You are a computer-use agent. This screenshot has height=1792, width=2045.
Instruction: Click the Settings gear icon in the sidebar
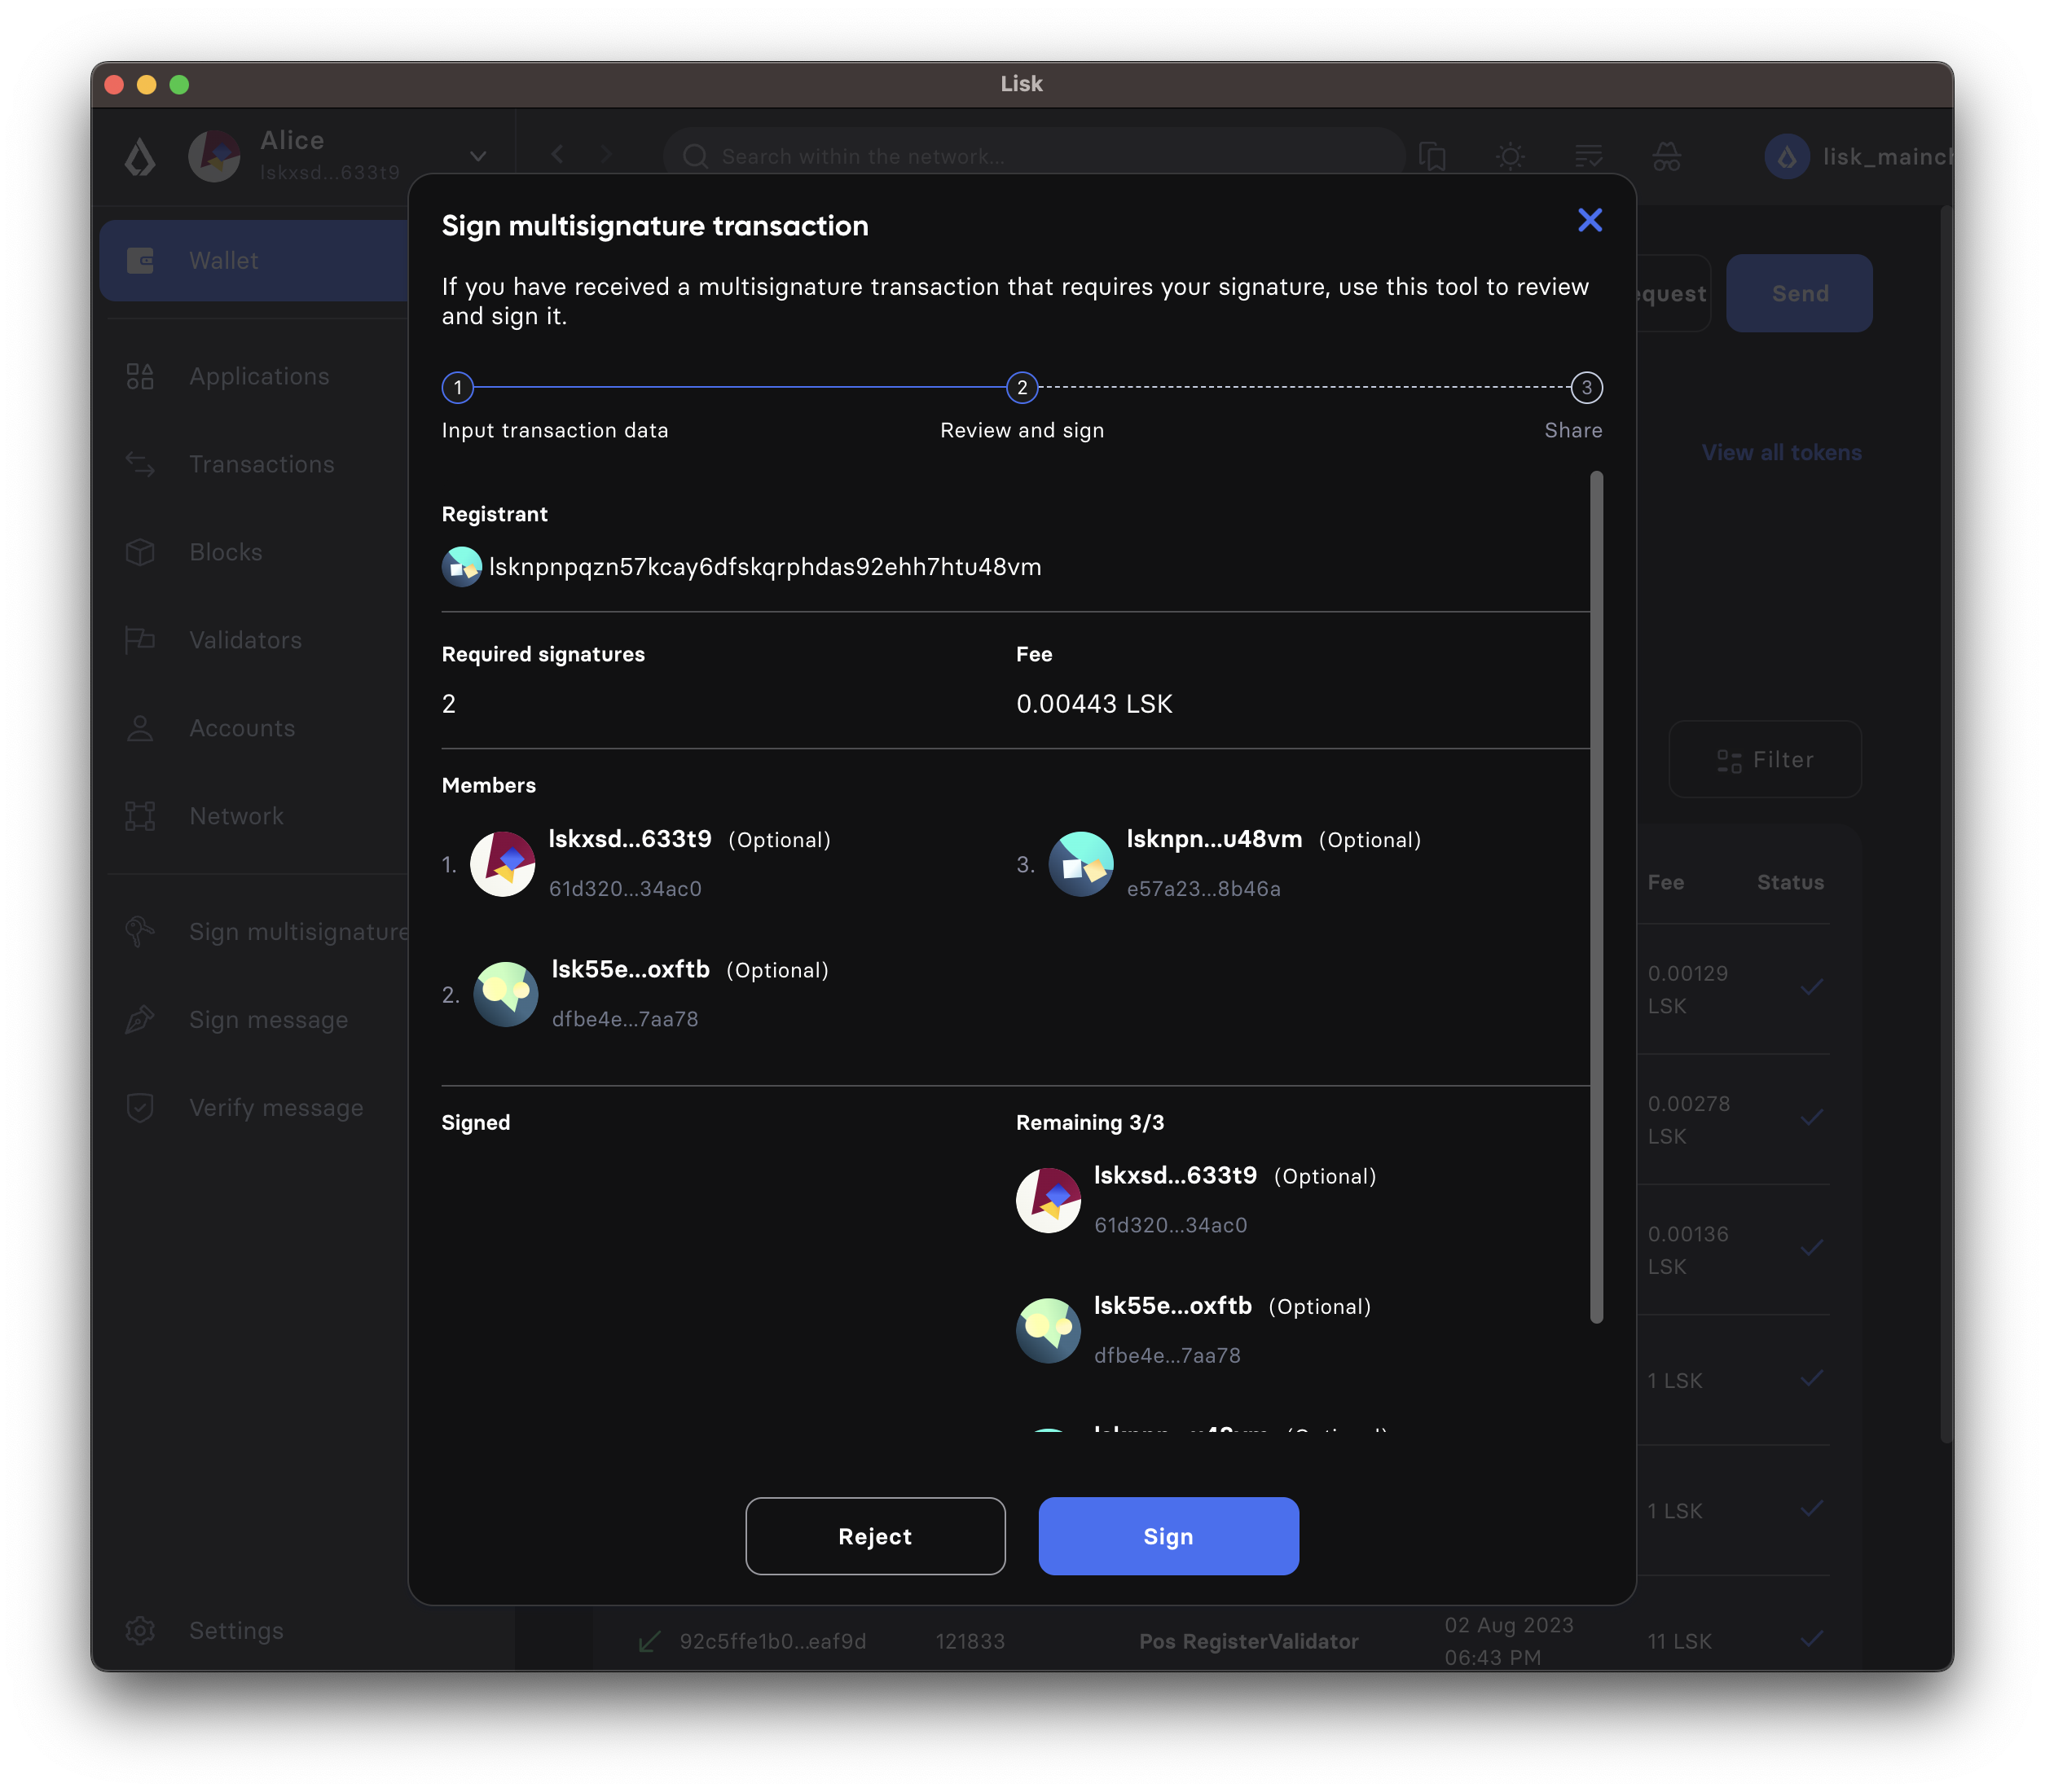coord(140,1630)
